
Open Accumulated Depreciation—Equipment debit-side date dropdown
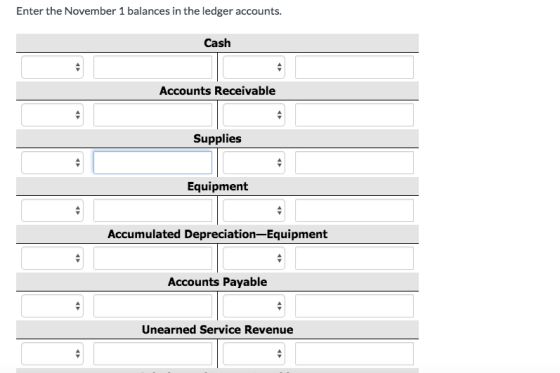[x=52, y=258]
